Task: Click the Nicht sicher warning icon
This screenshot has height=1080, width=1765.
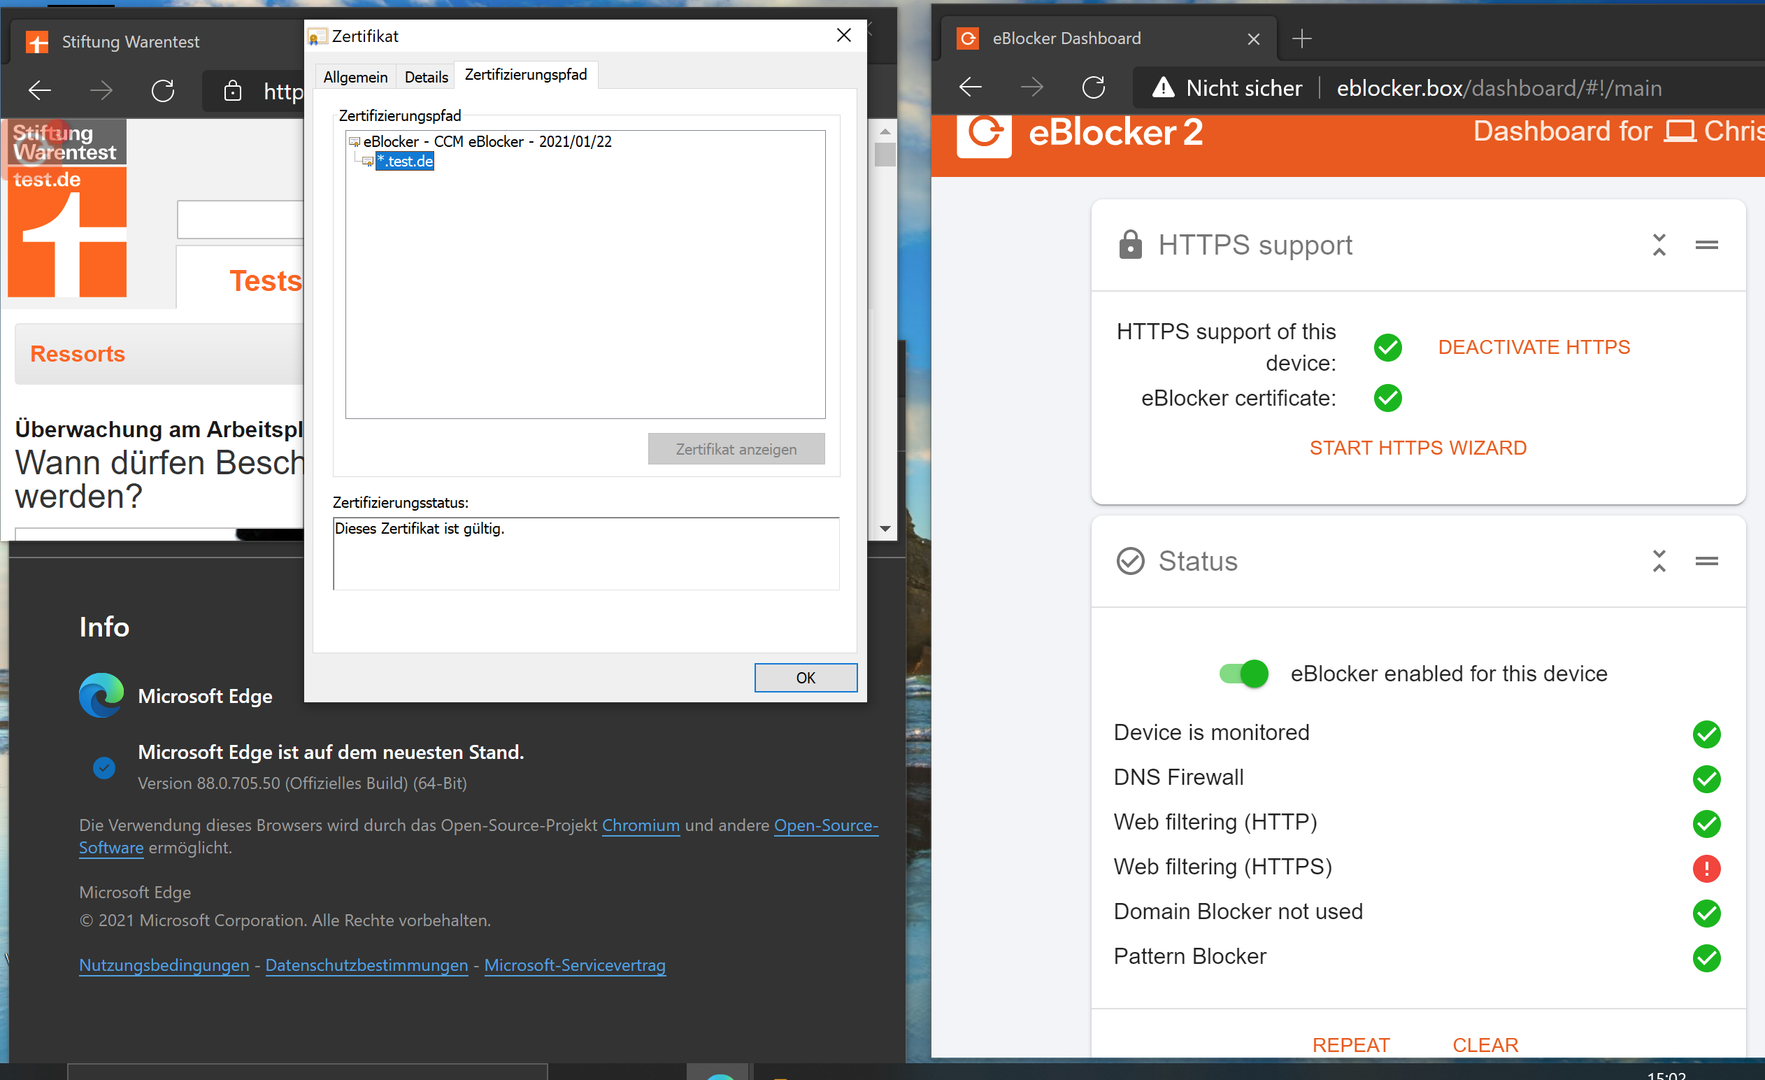Action: pyautogui.click(x=1163, y=88)
